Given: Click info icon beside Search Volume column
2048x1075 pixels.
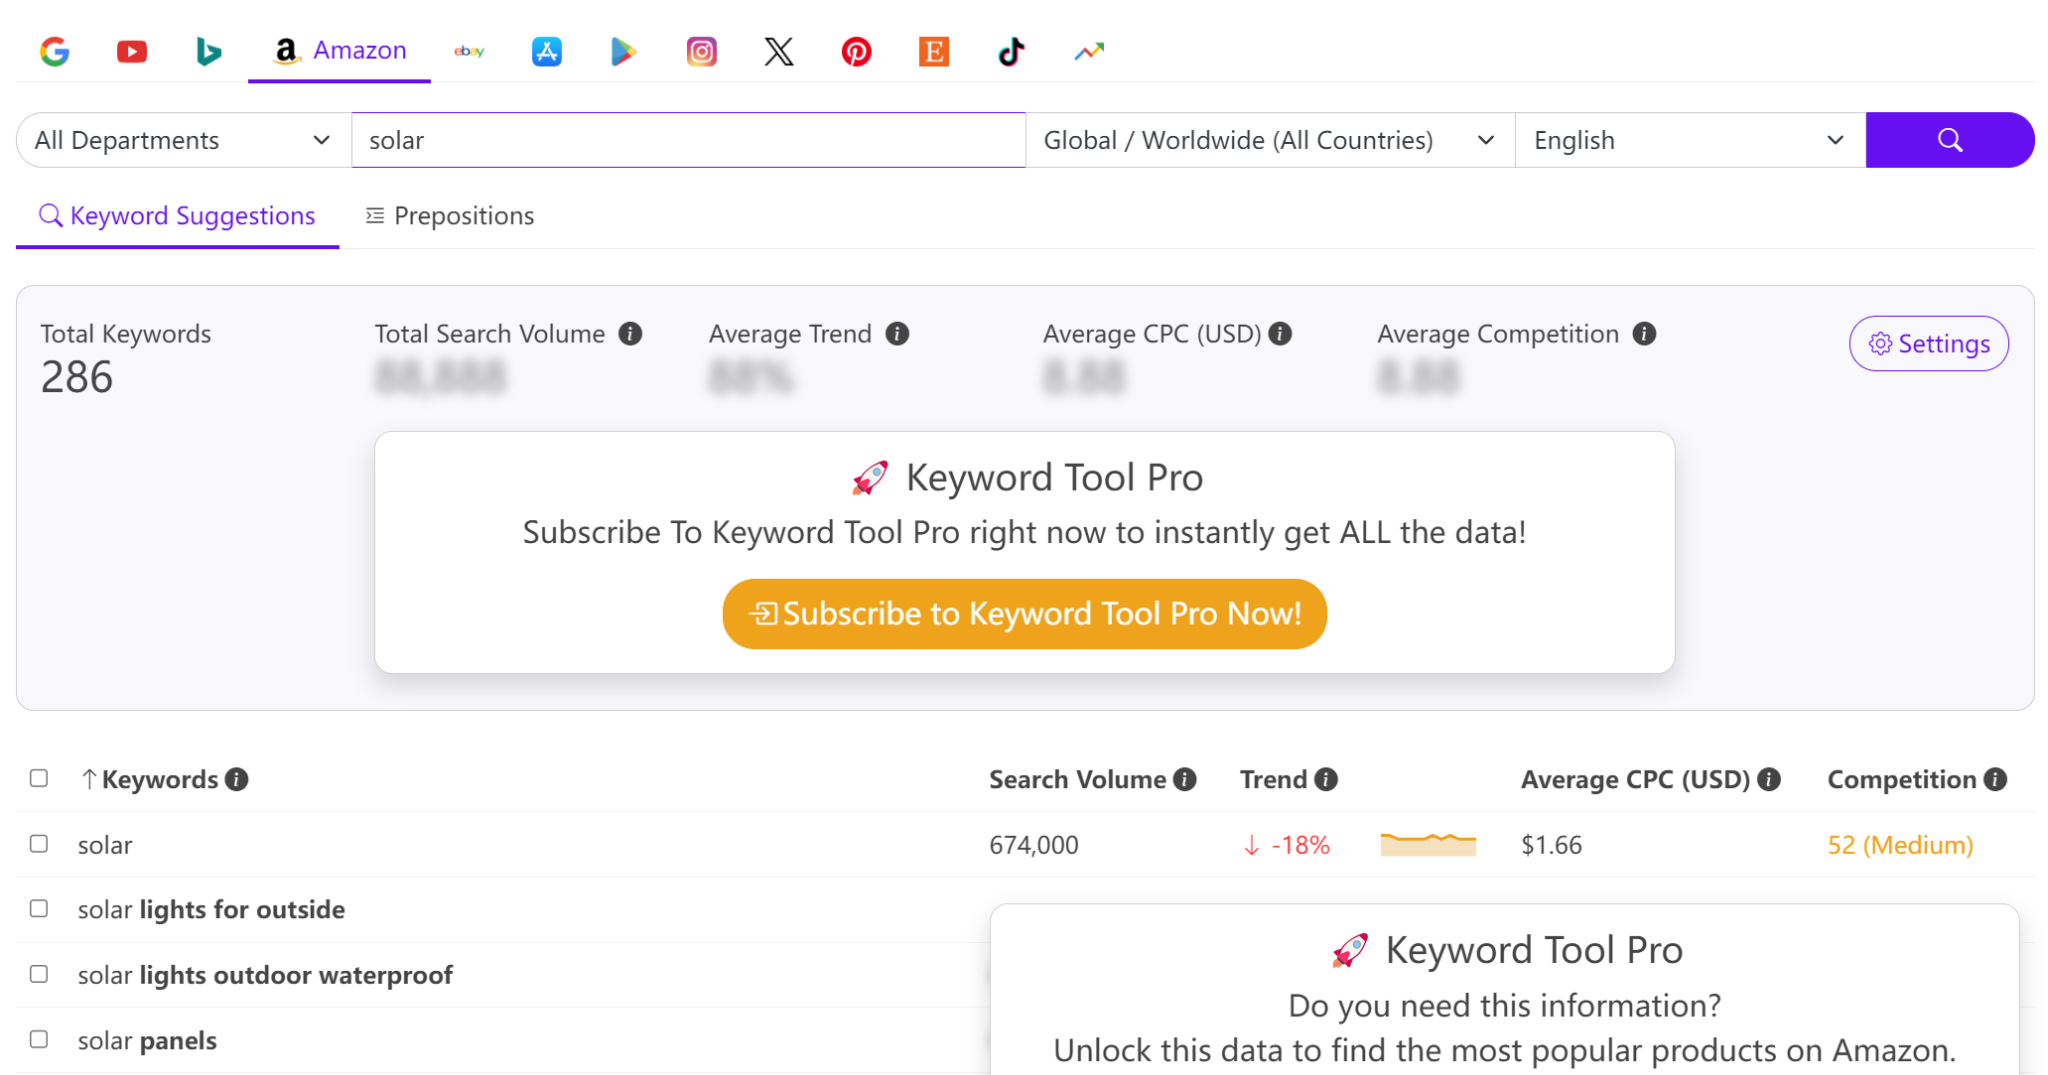Looking at the screenshot, I should (1185, 779).
